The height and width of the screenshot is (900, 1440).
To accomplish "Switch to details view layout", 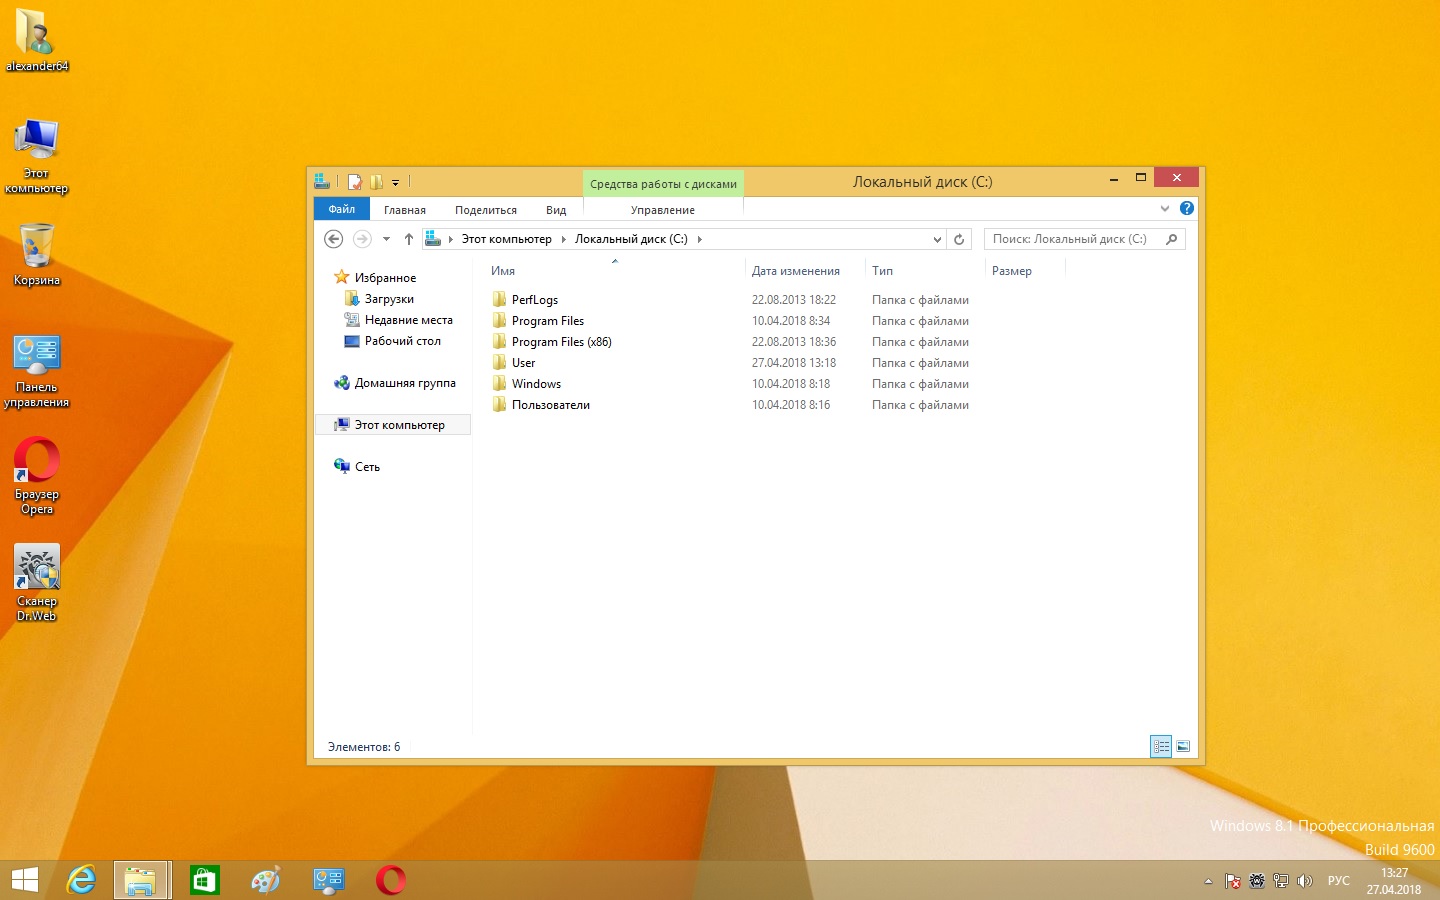I will click(x=1161, y=746).
